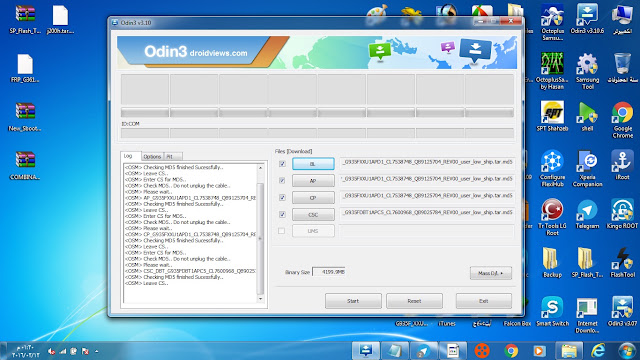Click the log scrollbar down arrow
640x360 pixels.
click(260, 299)
